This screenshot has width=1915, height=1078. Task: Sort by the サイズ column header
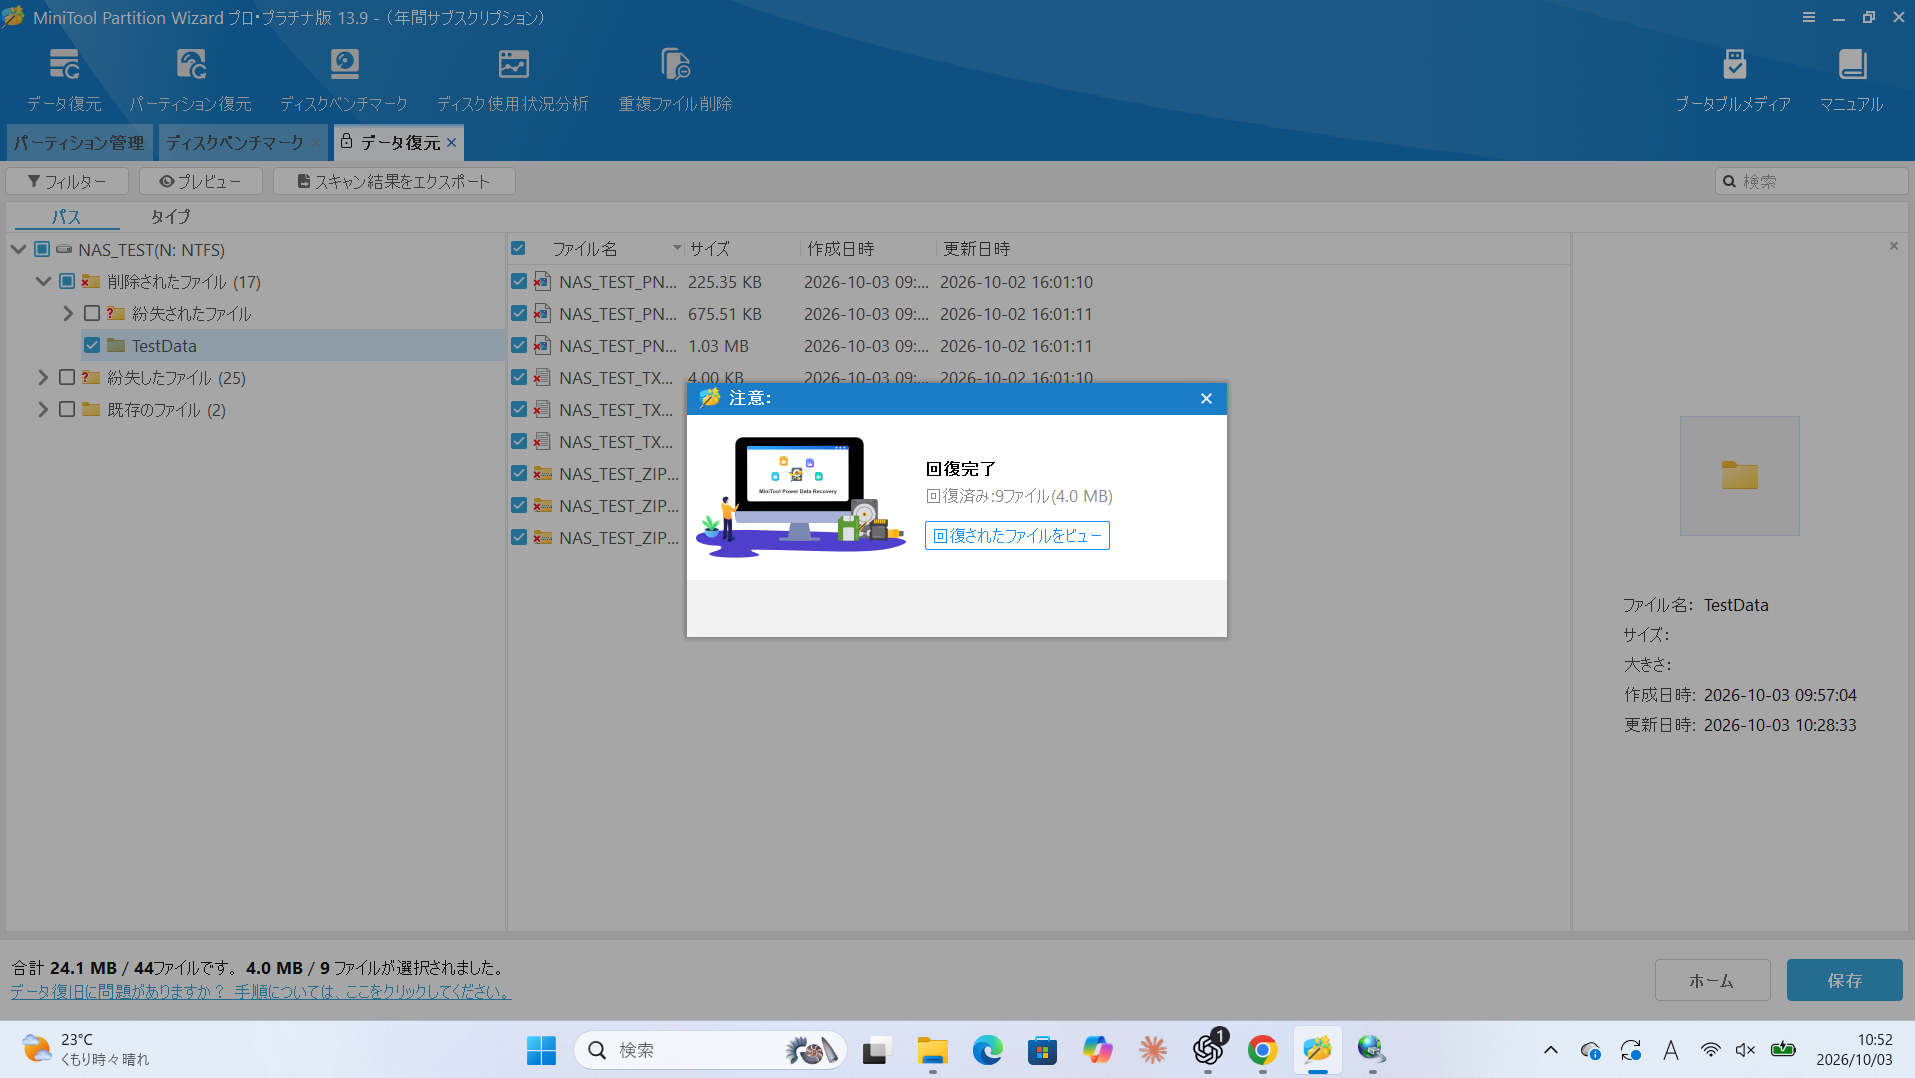click(710, 248)
